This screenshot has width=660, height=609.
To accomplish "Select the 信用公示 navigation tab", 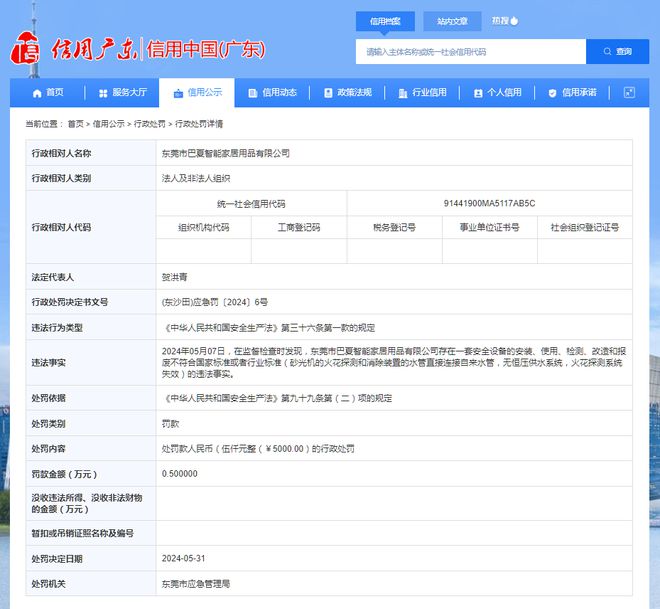I will click(197, 93).
